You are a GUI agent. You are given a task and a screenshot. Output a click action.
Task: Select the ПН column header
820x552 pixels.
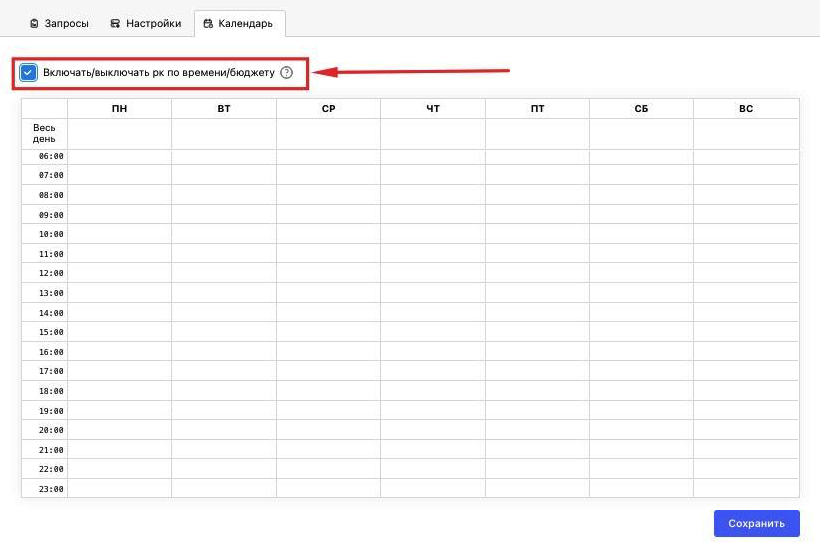click(x=119, y=109)
